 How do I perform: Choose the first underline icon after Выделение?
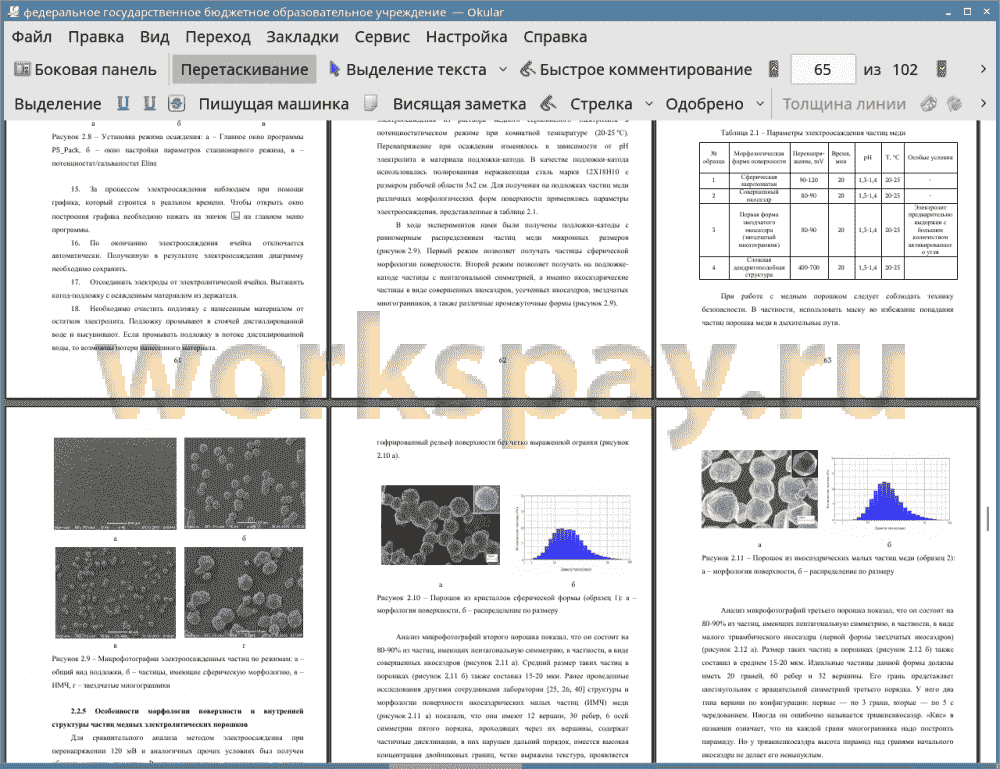pyautogui.click(x=123, y=103)
